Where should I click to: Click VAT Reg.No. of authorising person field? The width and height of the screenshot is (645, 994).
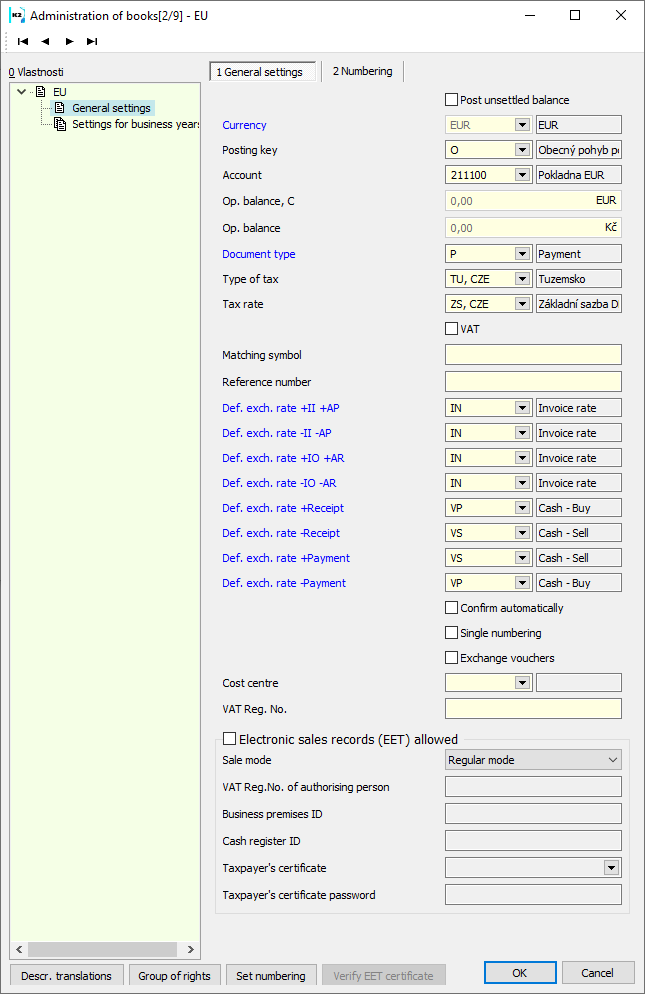tap(533, 787)
